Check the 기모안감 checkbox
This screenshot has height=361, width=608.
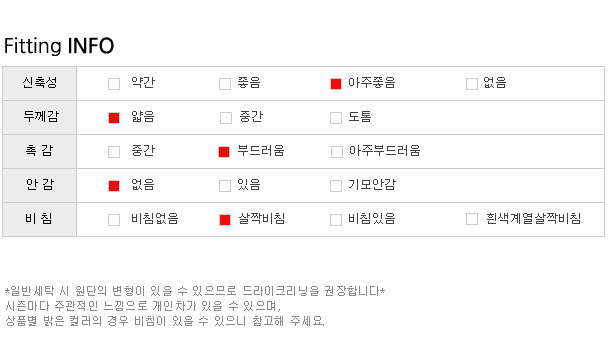tap(336, 186)
